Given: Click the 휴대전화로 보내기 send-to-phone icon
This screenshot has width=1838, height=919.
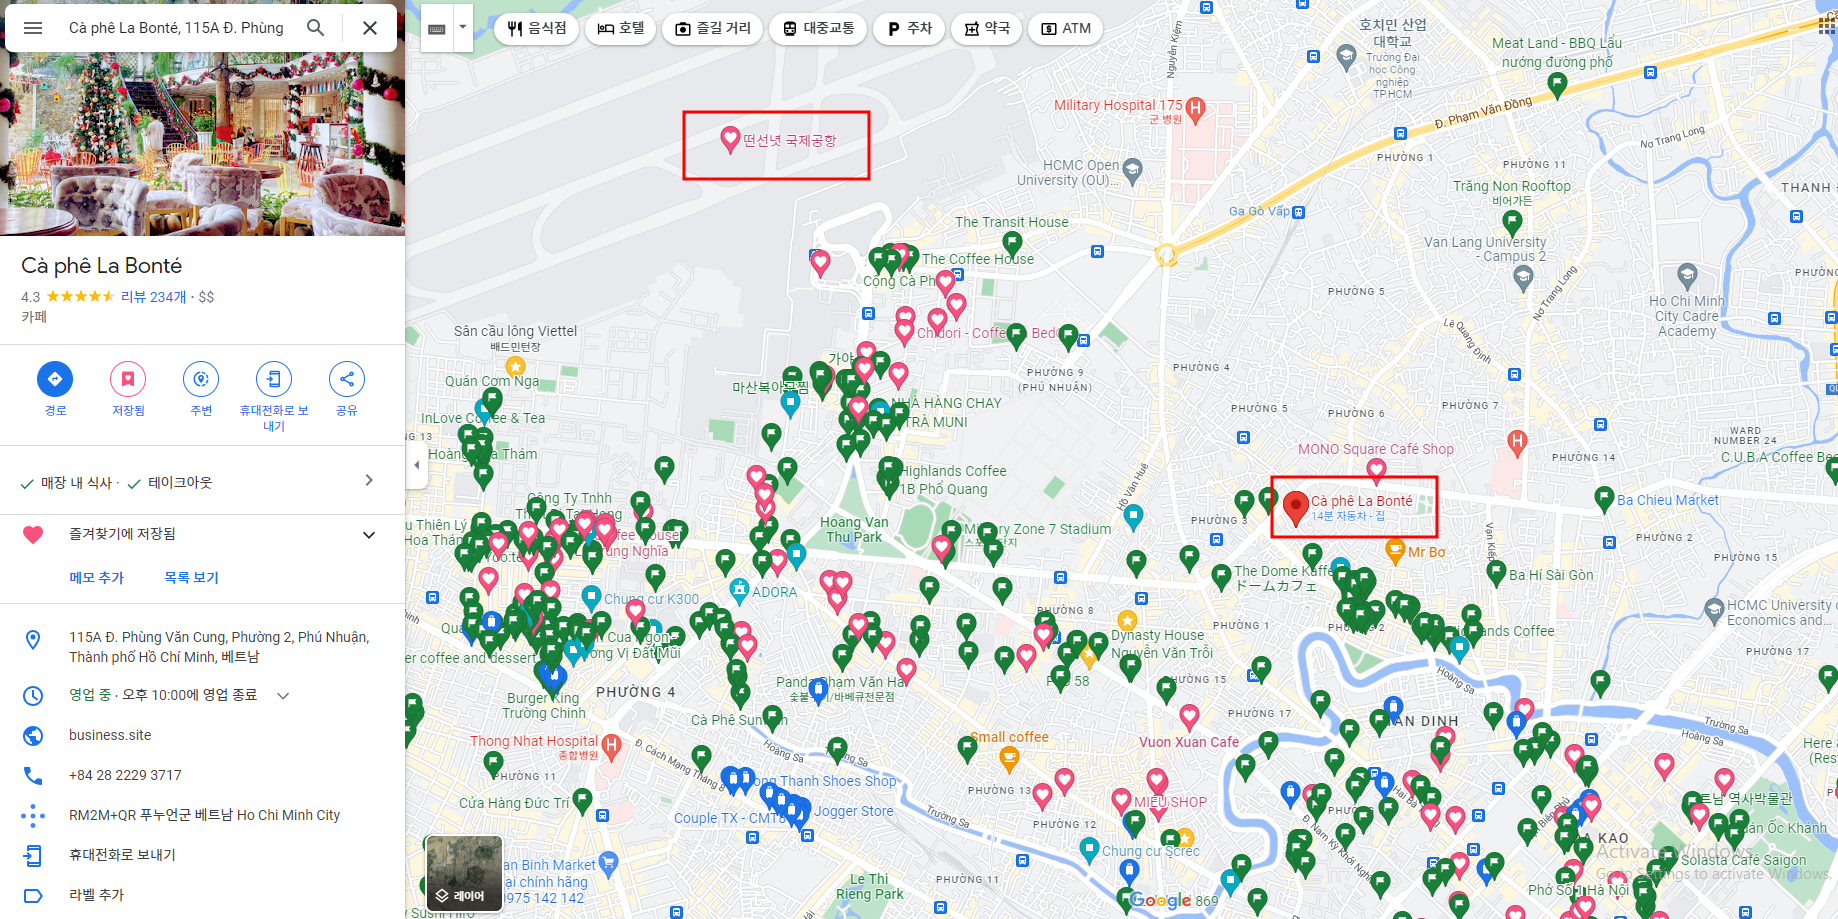Looking at the screenshot, I should pos(274,379).
